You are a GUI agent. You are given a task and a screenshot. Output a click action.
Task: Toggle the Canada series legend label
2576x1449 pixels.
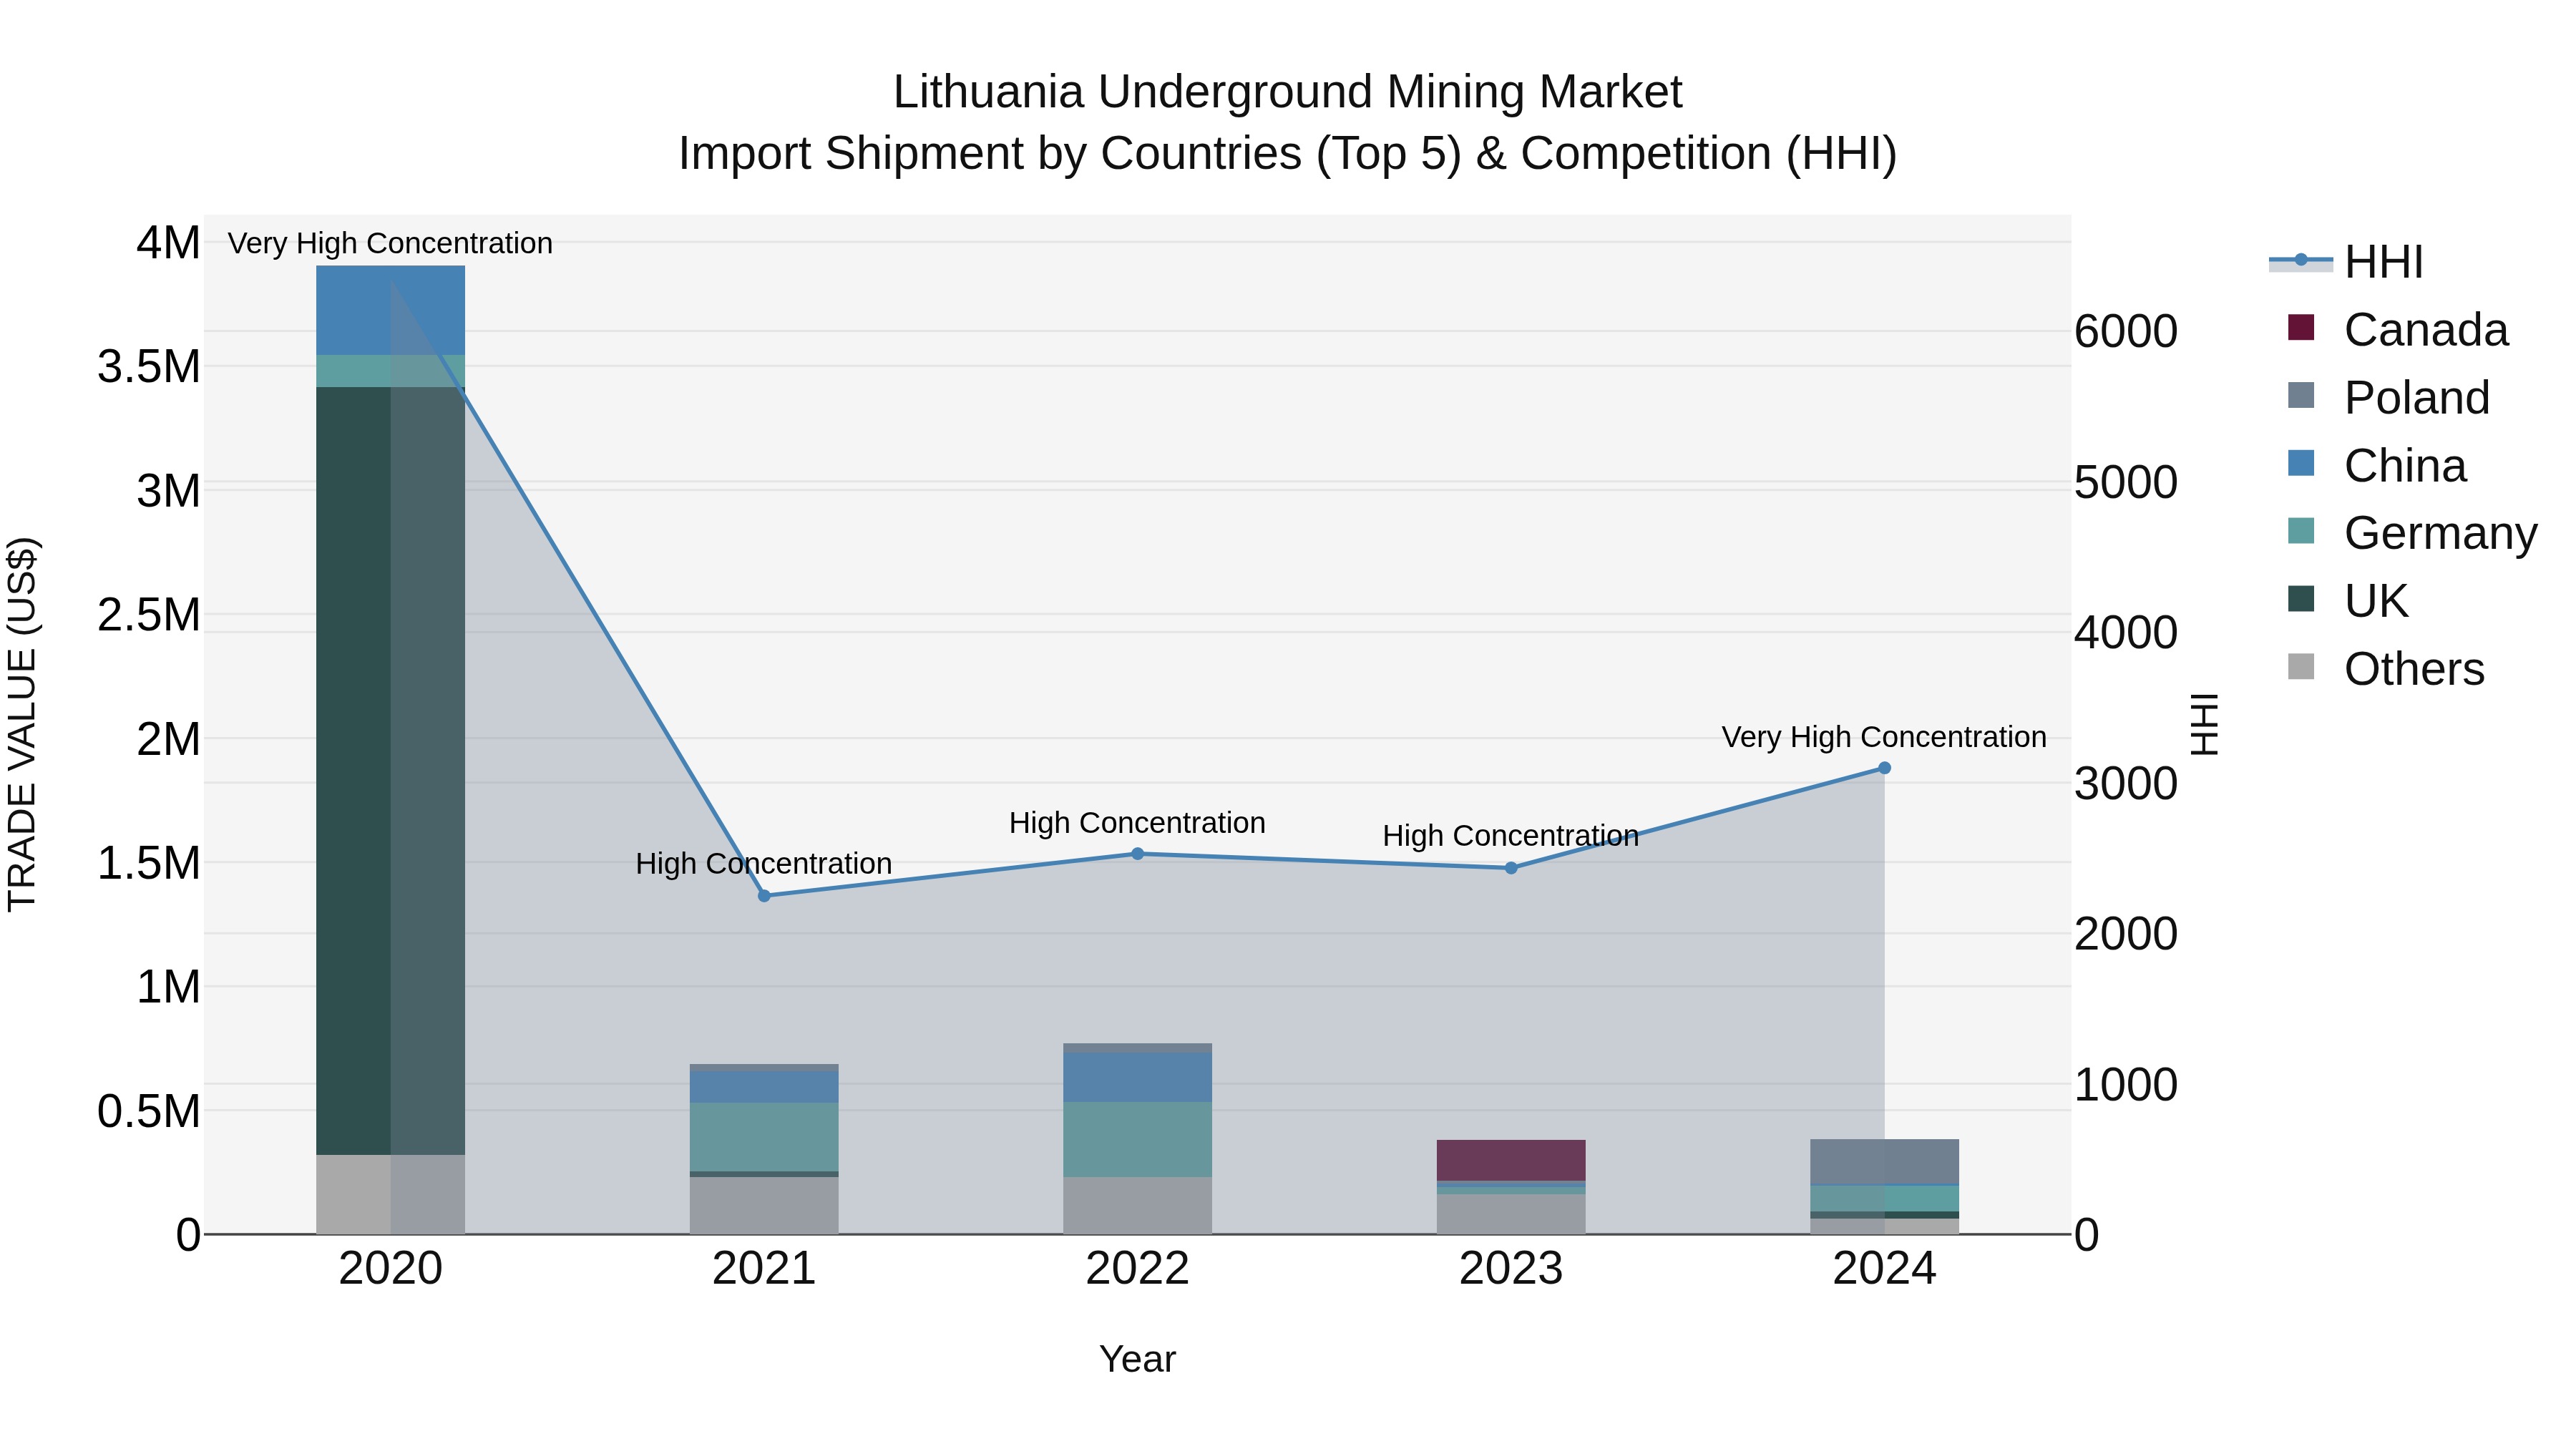click(x=2426, y=330)
